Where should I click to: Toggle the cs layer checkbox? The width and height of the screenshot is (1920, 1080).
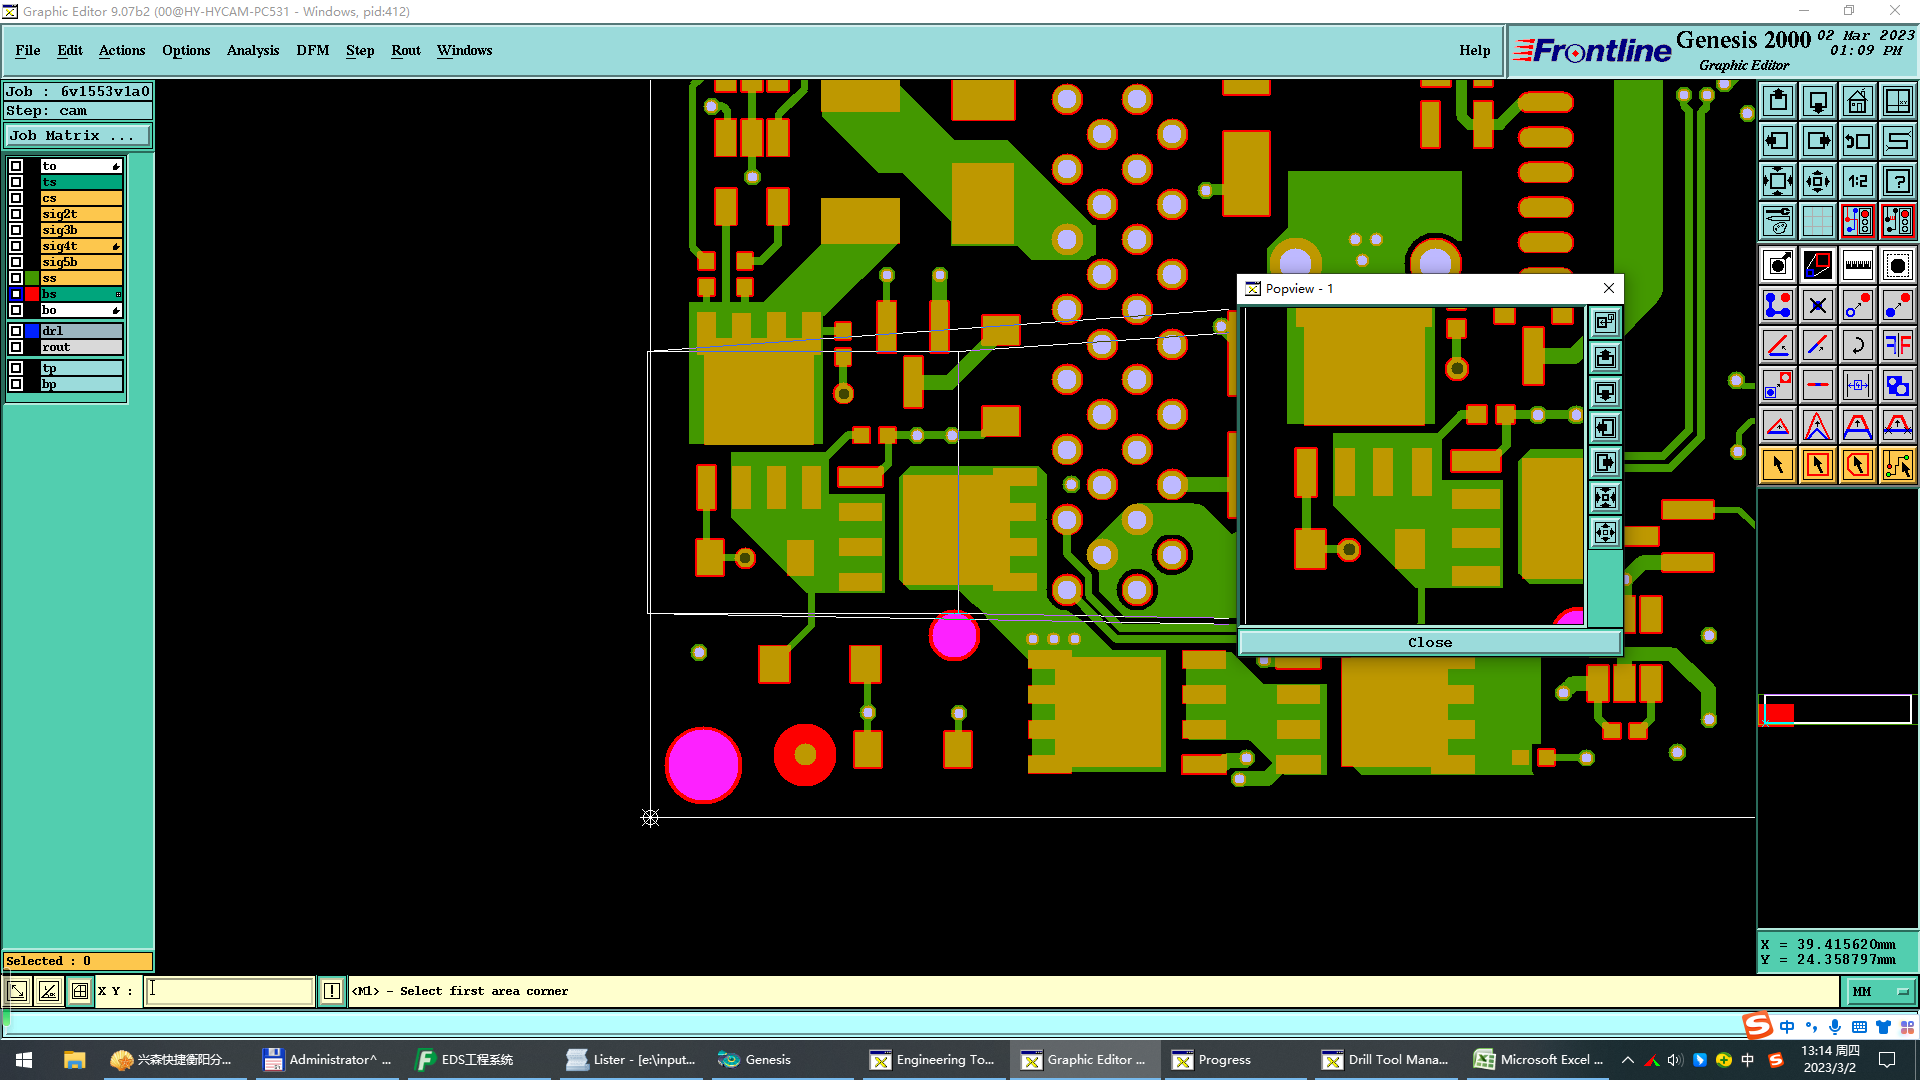(x=16, y=198)
